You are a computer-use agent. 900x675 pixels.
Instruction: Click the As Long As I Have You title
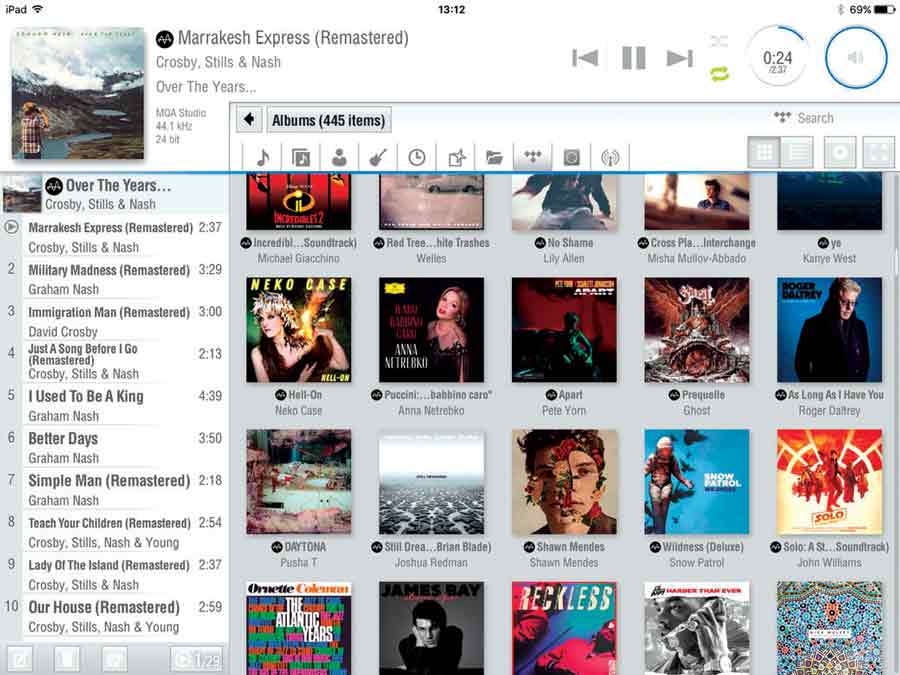[x=836, y=395]
